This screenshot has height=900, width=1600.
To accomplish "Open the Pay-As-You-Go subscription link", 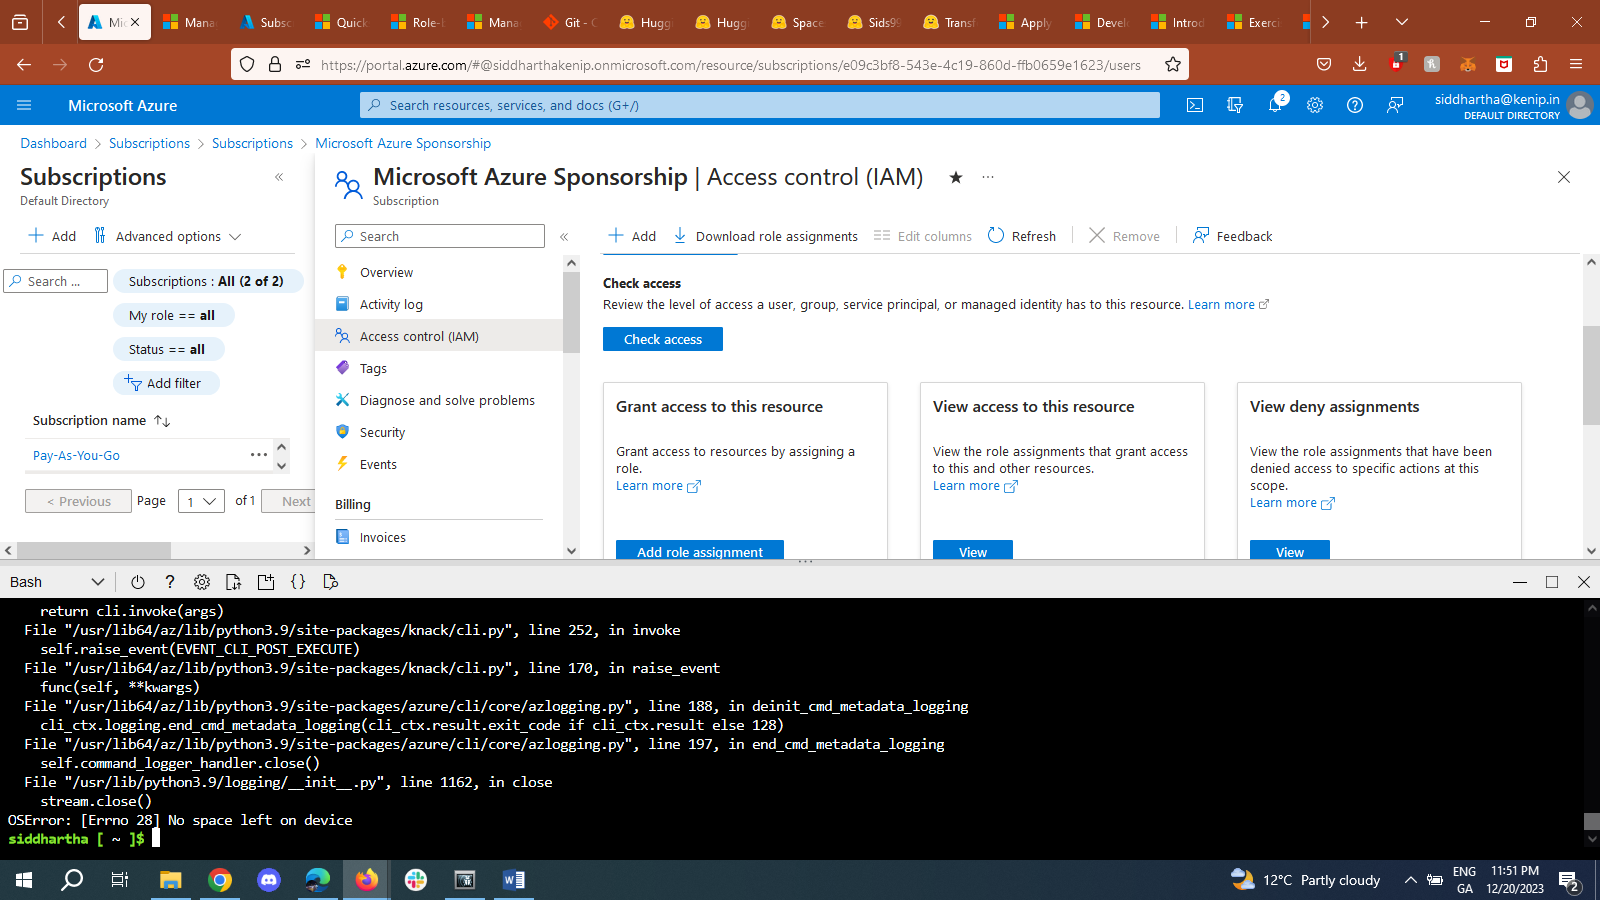I will pyautogui.click(x=76, y=455).
